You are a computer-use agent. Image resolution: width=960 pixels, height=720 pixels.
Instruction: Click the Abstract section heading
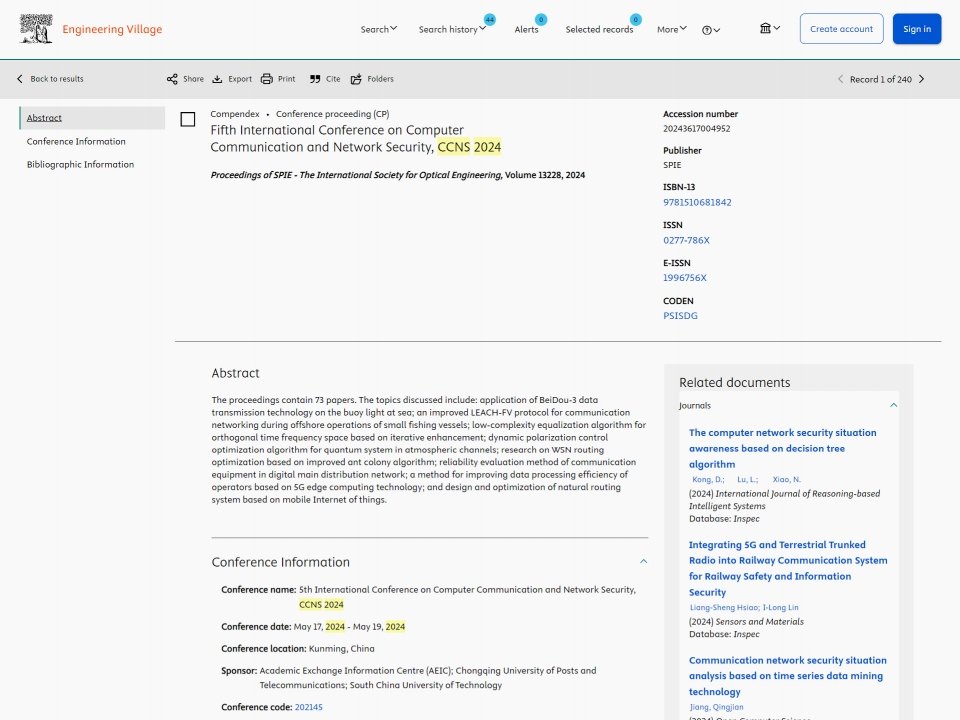[235, 373]
